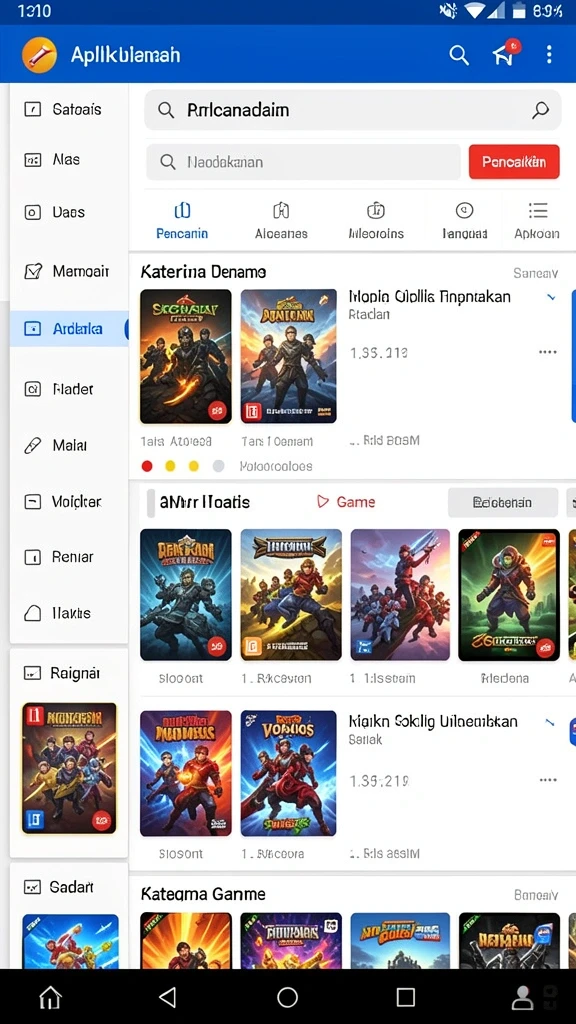Screen dimensions: 576x1024
Task: Open the three-dot overflow menu in header
Action: (x=549, y=54)
